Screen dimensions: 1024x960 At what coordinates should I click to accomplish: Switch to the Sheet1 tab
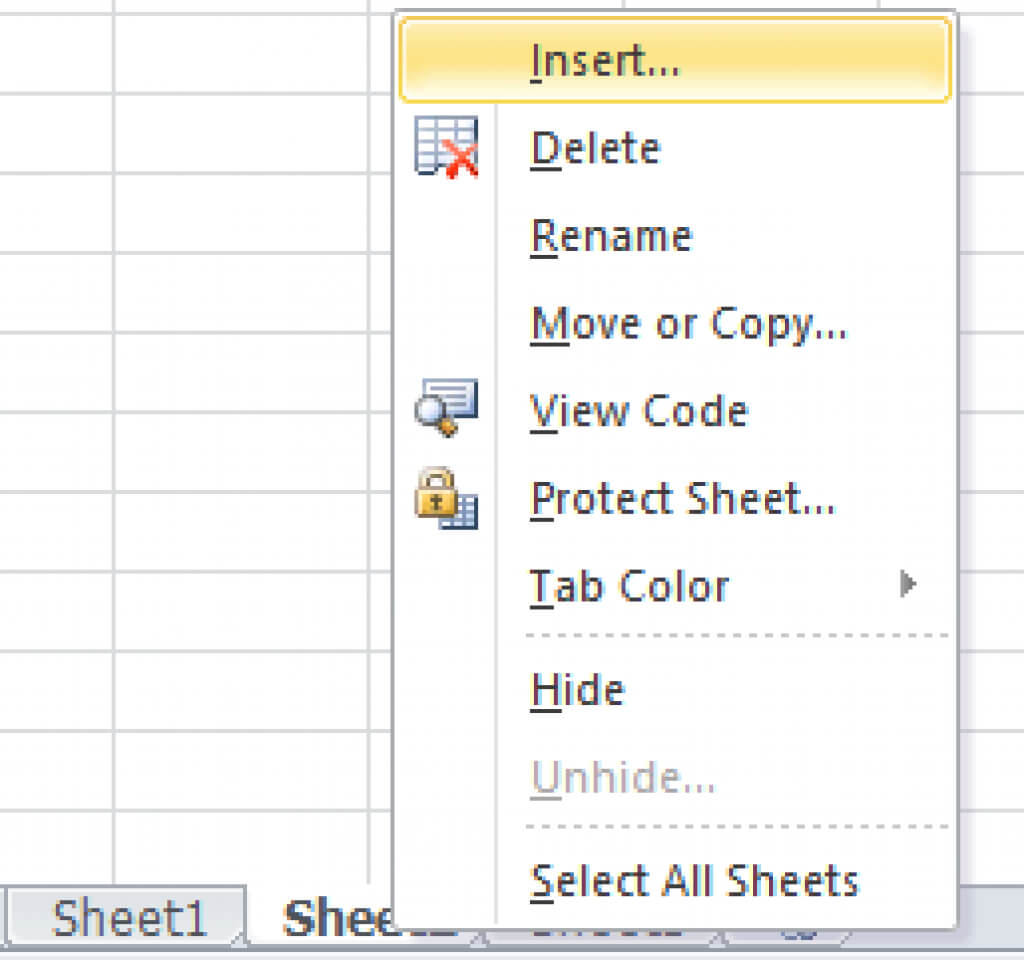pyautogui.click(x=128, y=918)
